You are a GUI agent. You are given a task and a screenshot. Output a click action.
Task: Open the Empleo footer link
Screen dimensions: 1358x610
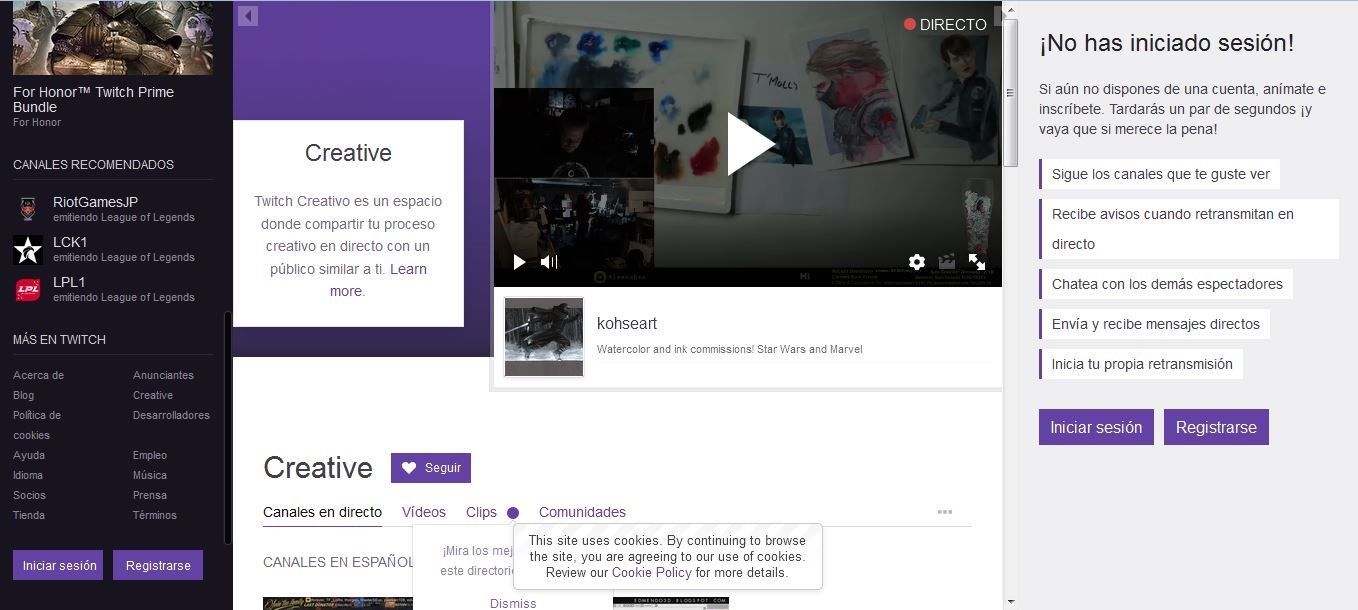(x=150, y=455)
